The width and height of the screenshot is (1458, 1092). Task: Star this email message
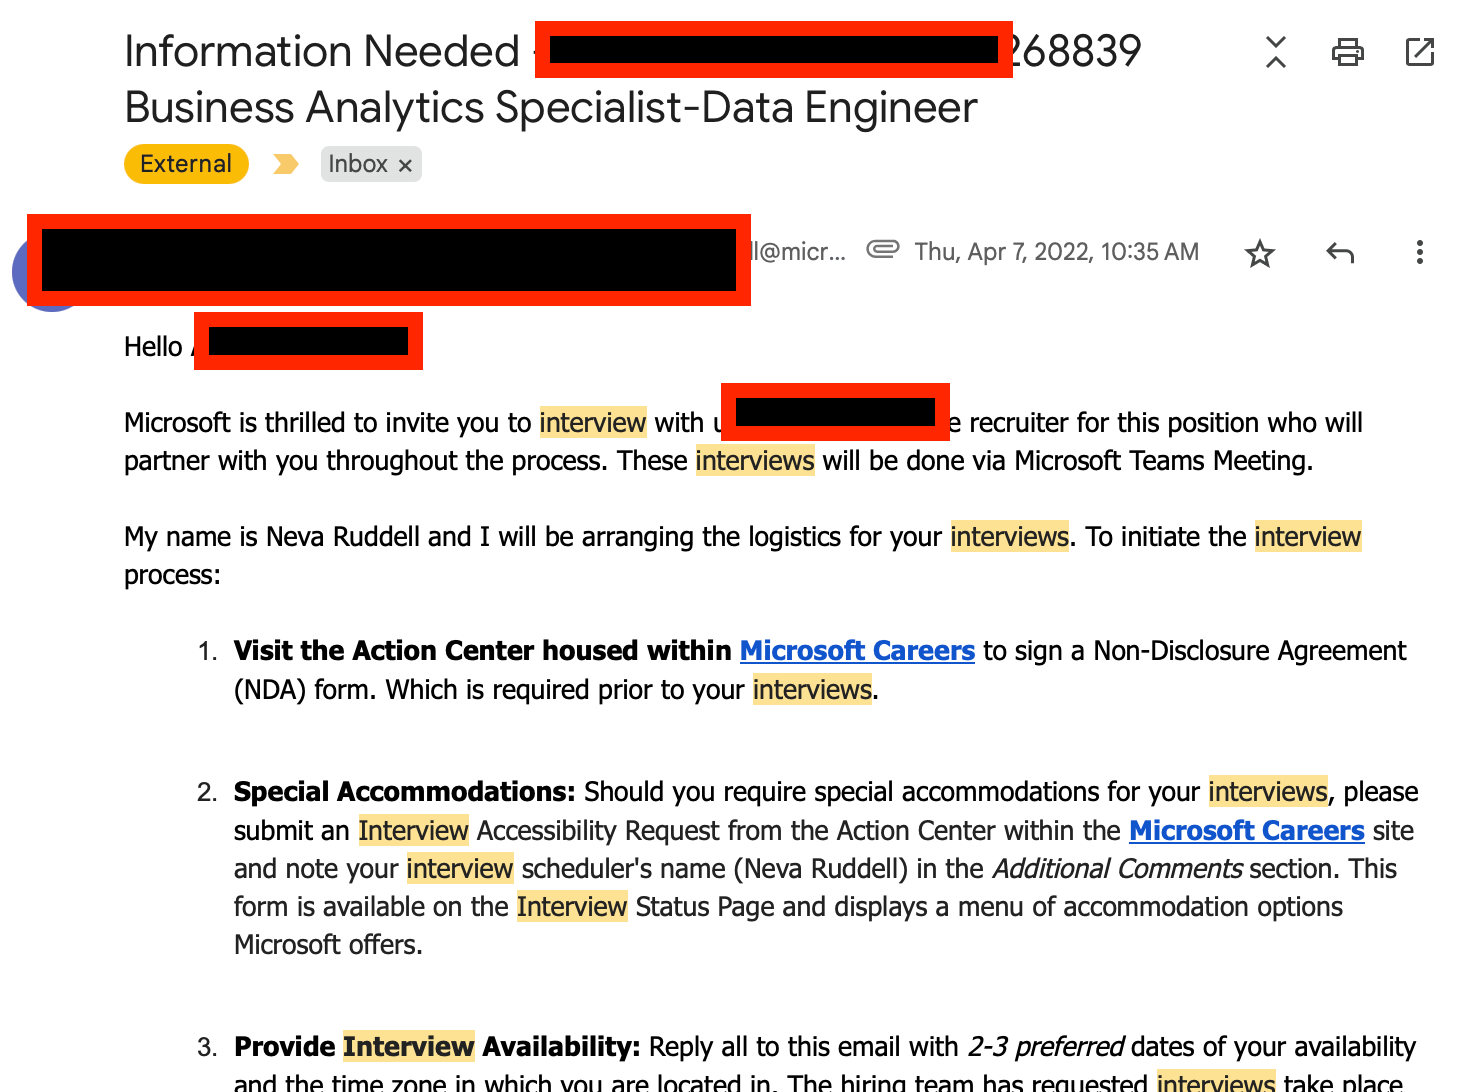1259,253
